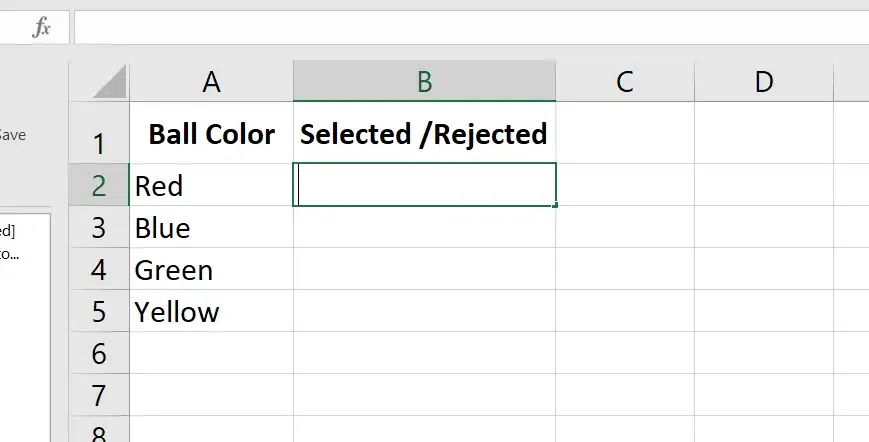Click the cell containing Yellow

(211, 312)
